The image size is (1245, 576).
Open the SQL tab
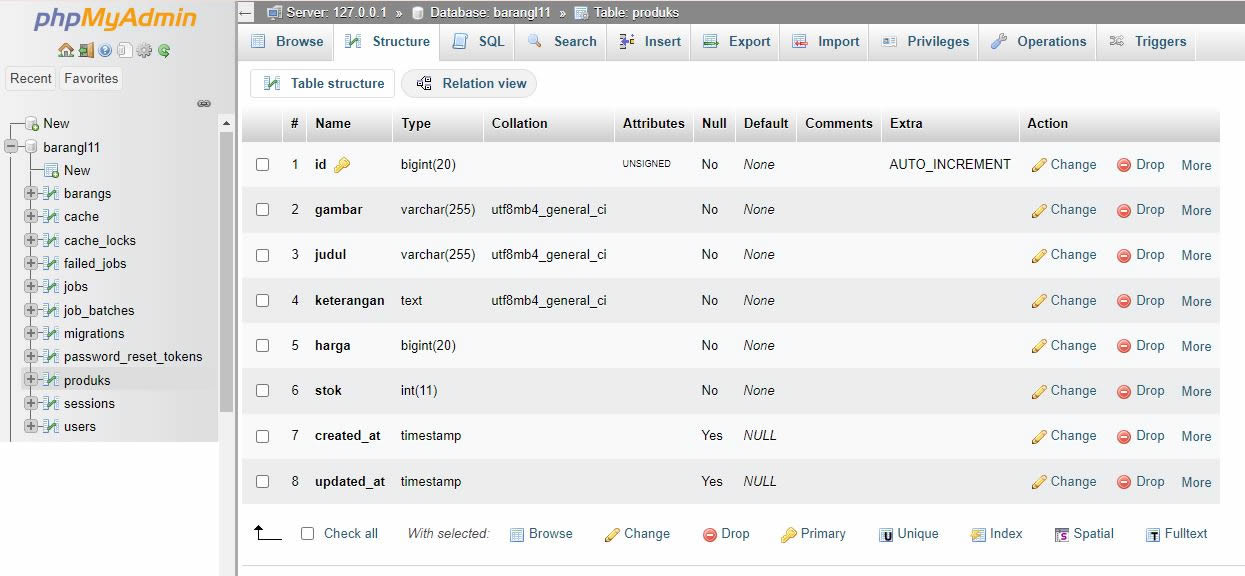(x=479, y=42)
